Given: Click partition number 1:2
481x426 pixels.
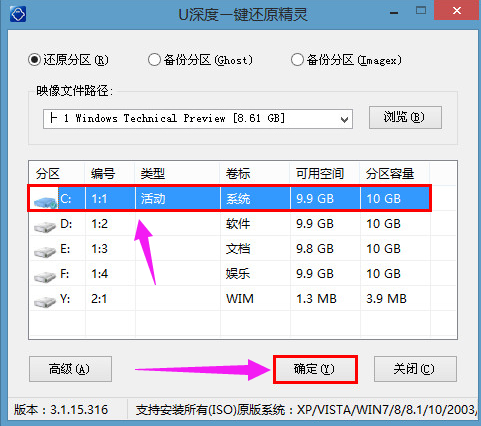Looking at the screenshot, I should [x=99, y=224].
